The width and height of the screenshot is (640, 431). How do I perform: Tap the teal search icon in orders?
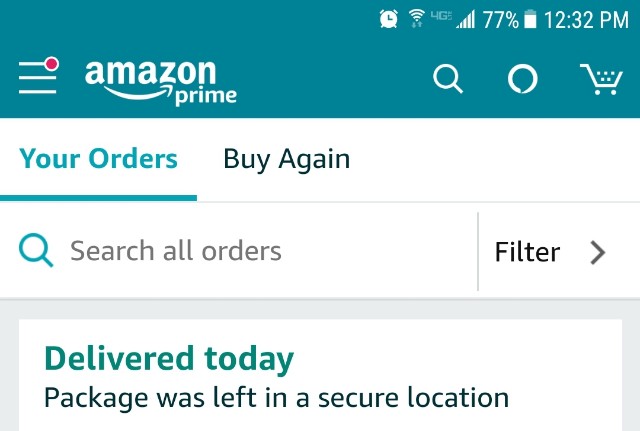36,250
